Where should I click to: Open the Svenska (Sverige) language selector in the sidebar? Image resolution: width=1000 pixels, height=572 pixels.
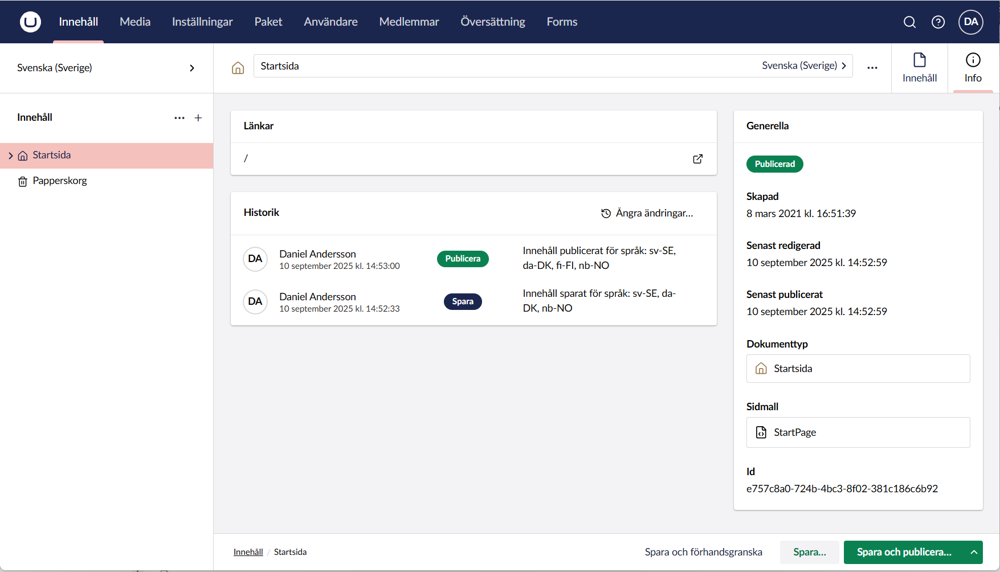pyautogui.click(x=106, y=68)
